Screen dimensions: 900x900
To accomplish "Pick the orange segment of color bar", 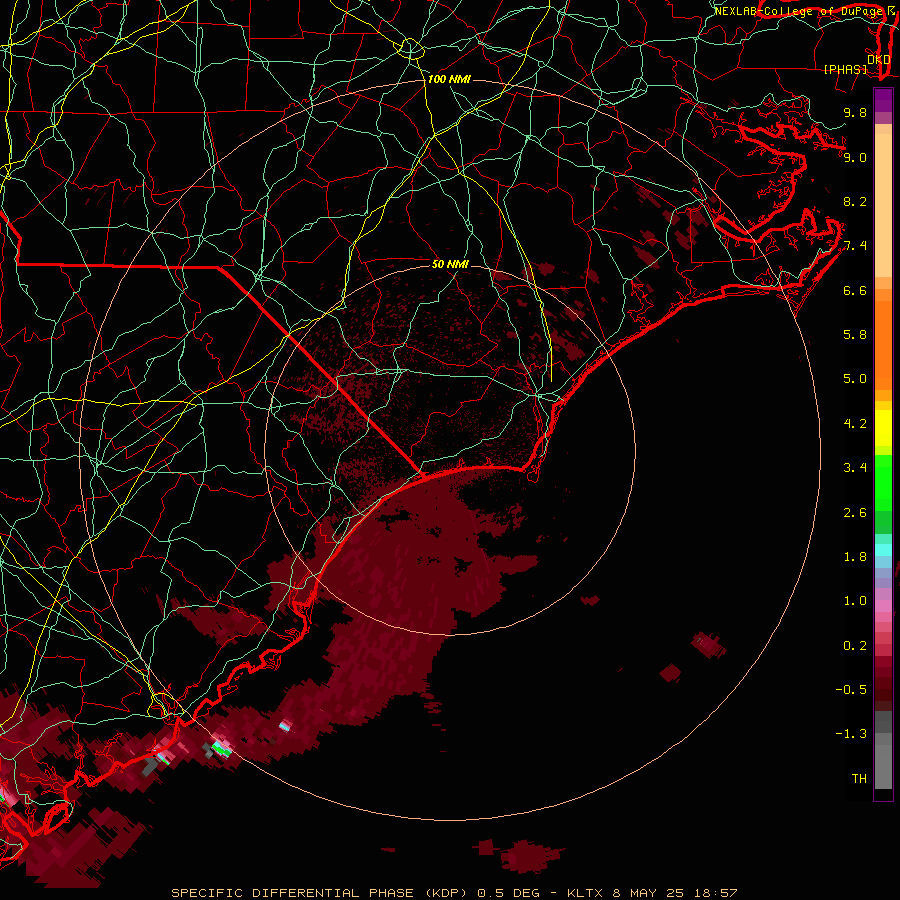I will [883, 345].
